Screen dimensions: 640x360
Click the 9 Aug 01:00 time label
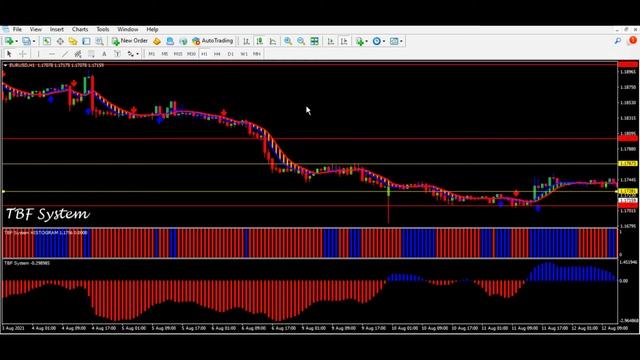[x=314, y=328]
